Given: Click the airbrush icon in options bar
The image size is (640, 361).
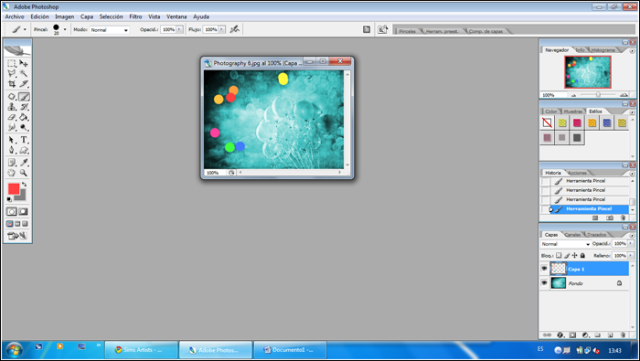Looking at the screenshot, I should coord(235,29).
